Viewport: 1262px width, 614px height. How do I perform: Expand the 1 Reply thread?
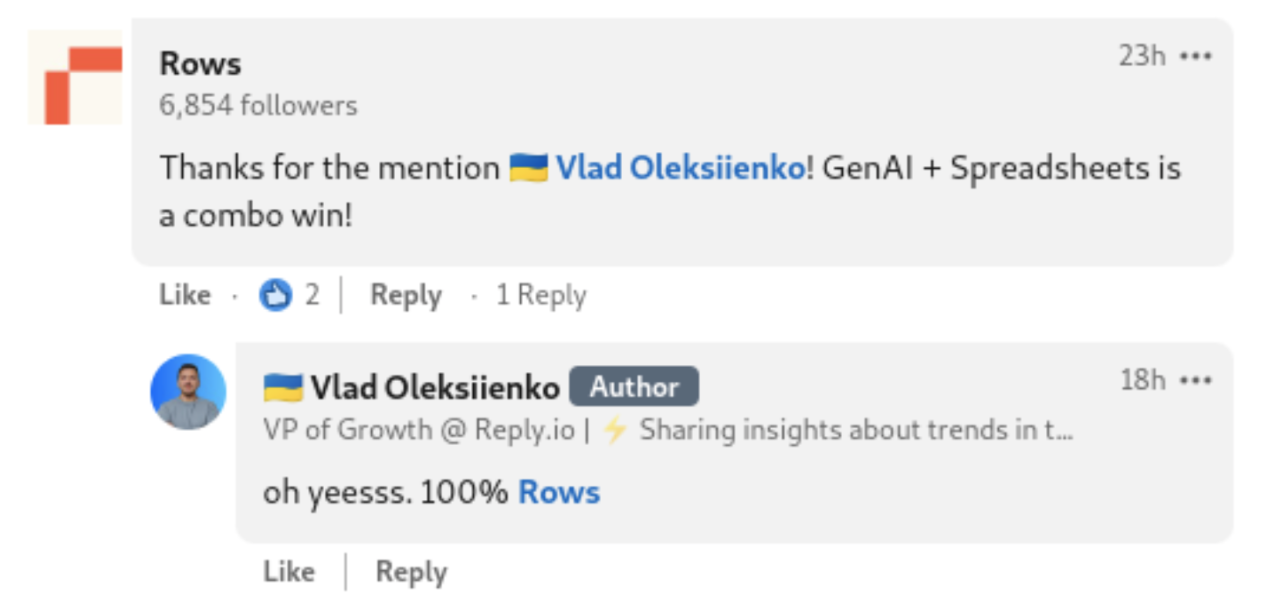click(x=541, y=295)
